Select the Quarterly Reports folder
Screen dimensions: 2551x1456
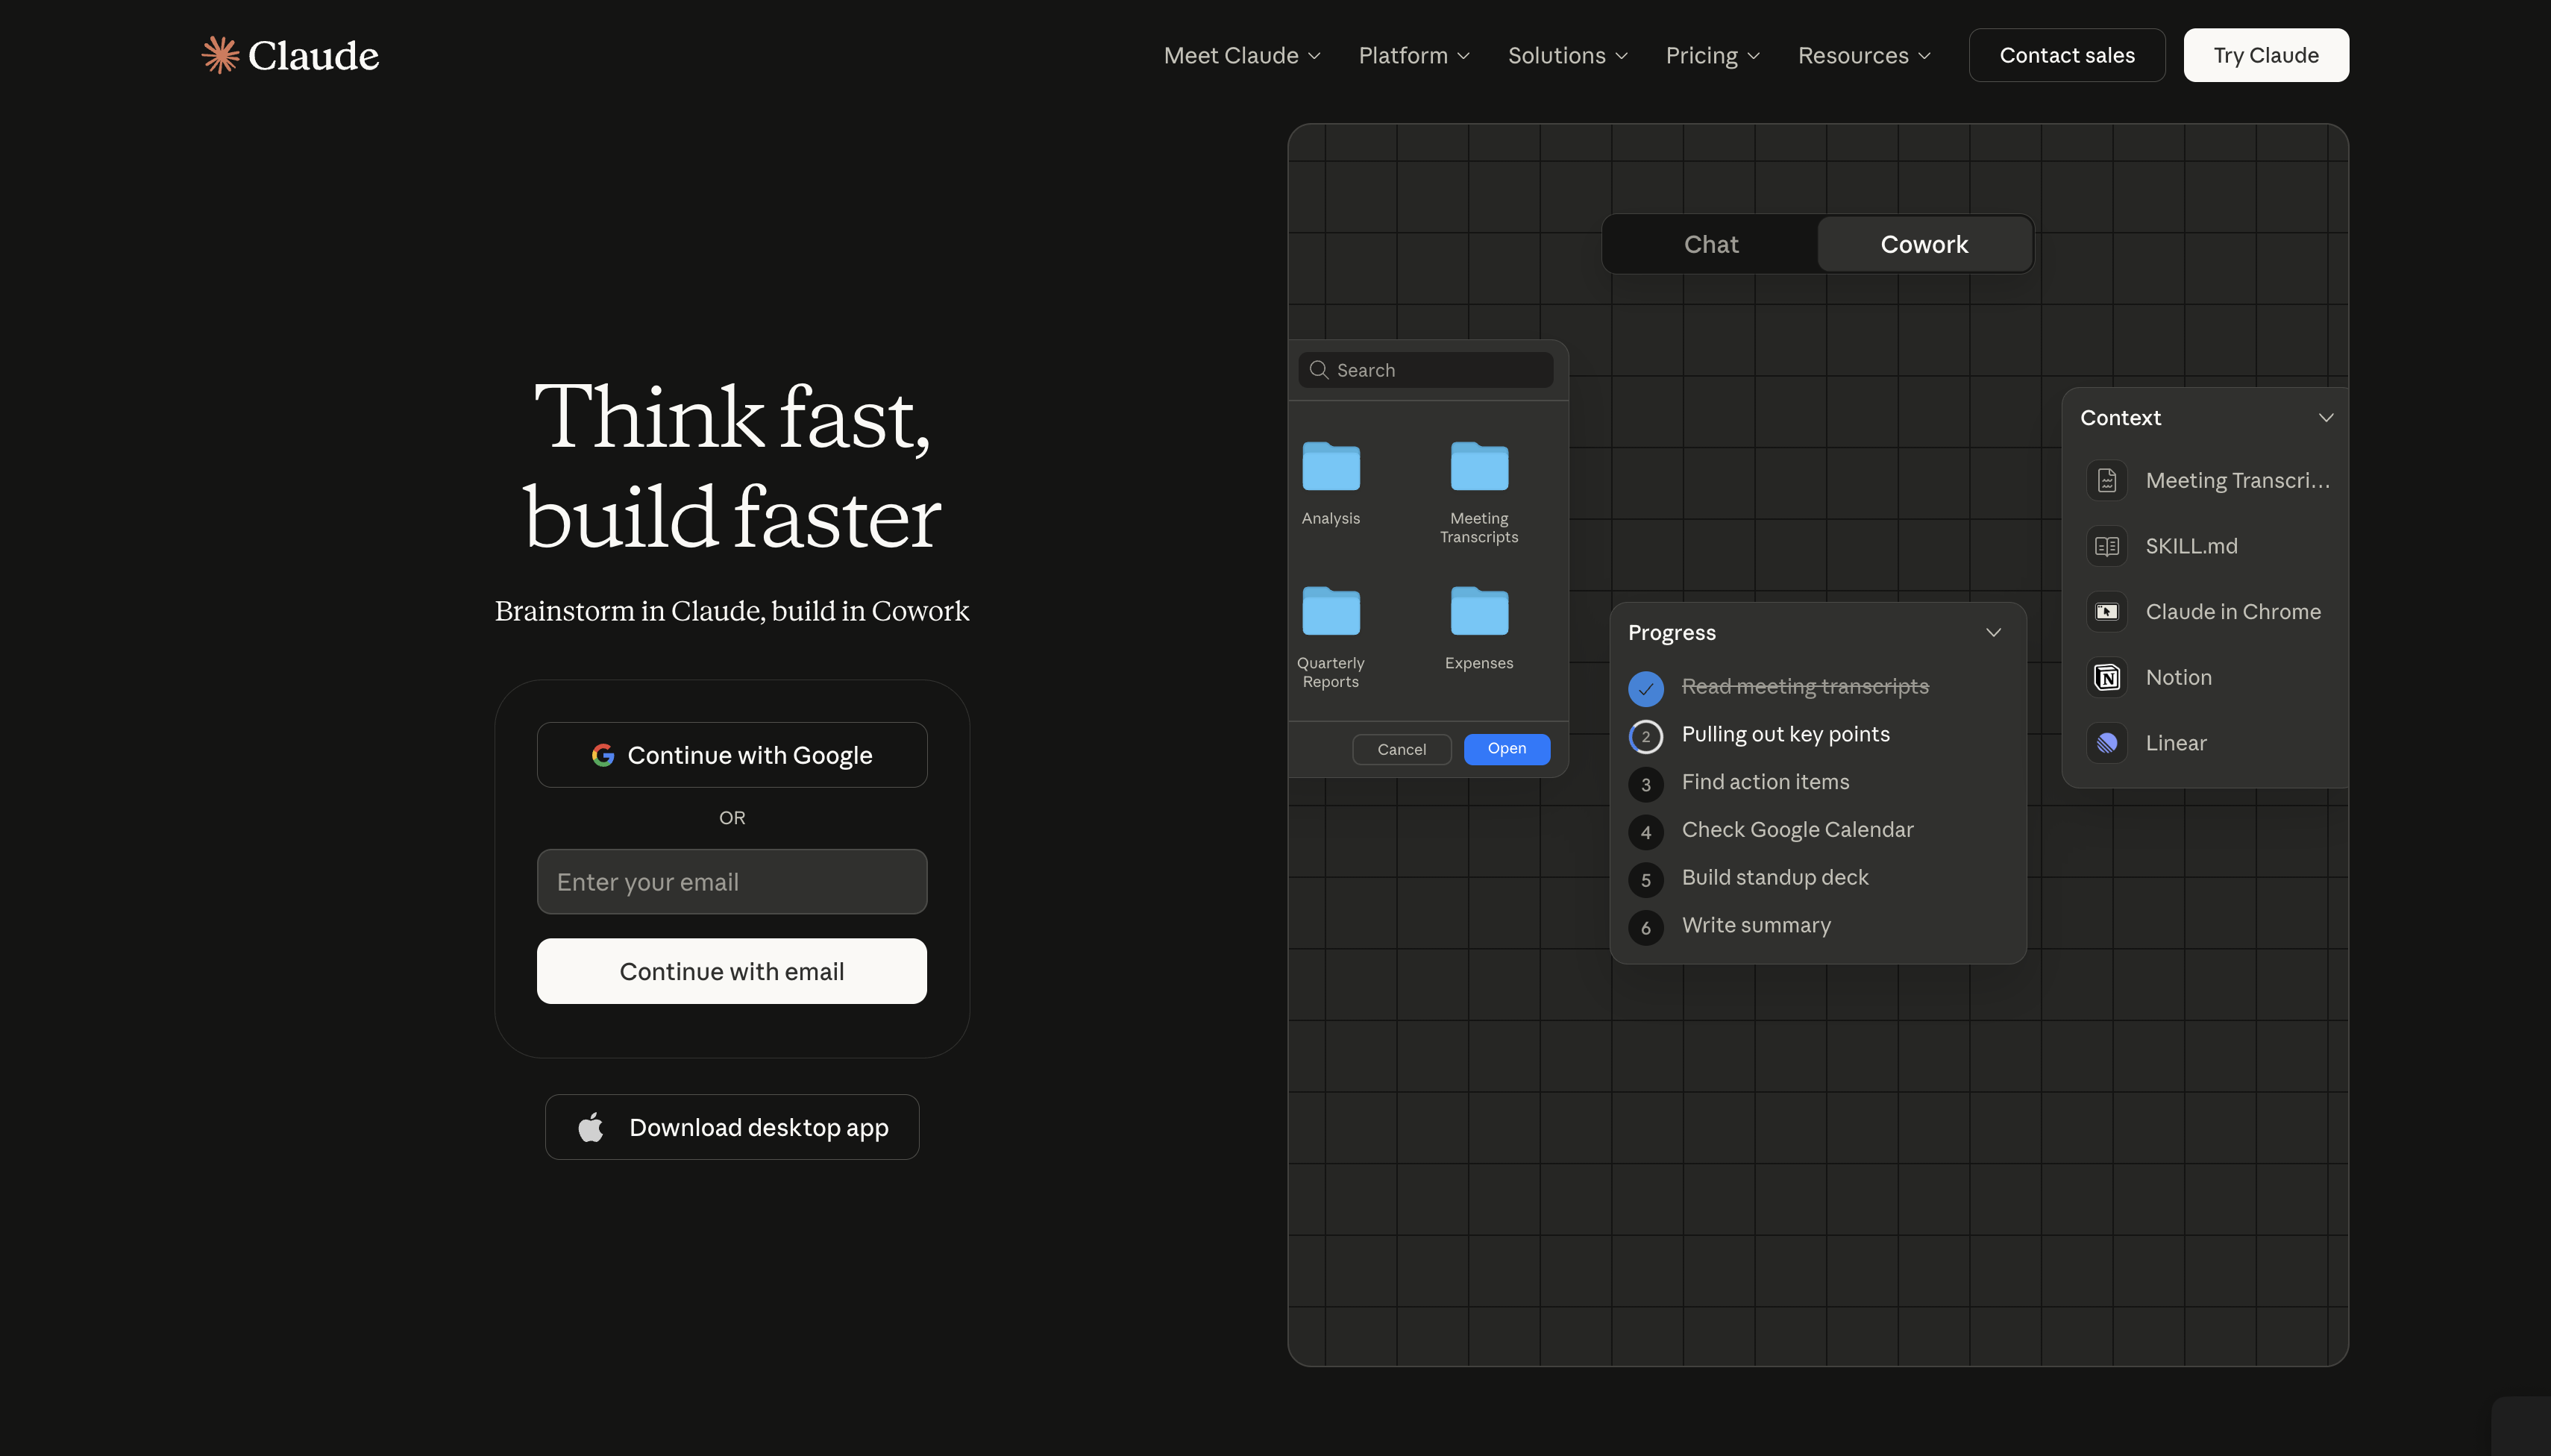pyautogui.click(x=1330, y=612)
